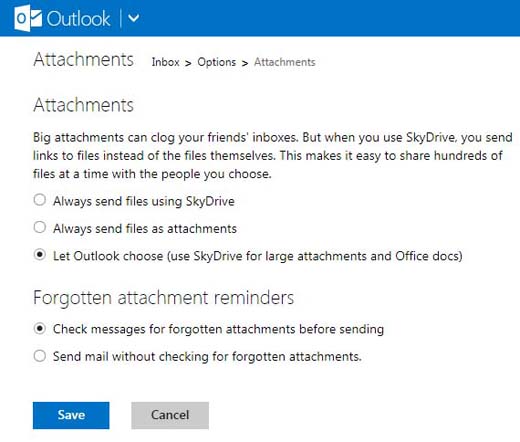Screen dimensions: 520x442
Task: Click the arrow between Inbox and Options
Action: 188,63
